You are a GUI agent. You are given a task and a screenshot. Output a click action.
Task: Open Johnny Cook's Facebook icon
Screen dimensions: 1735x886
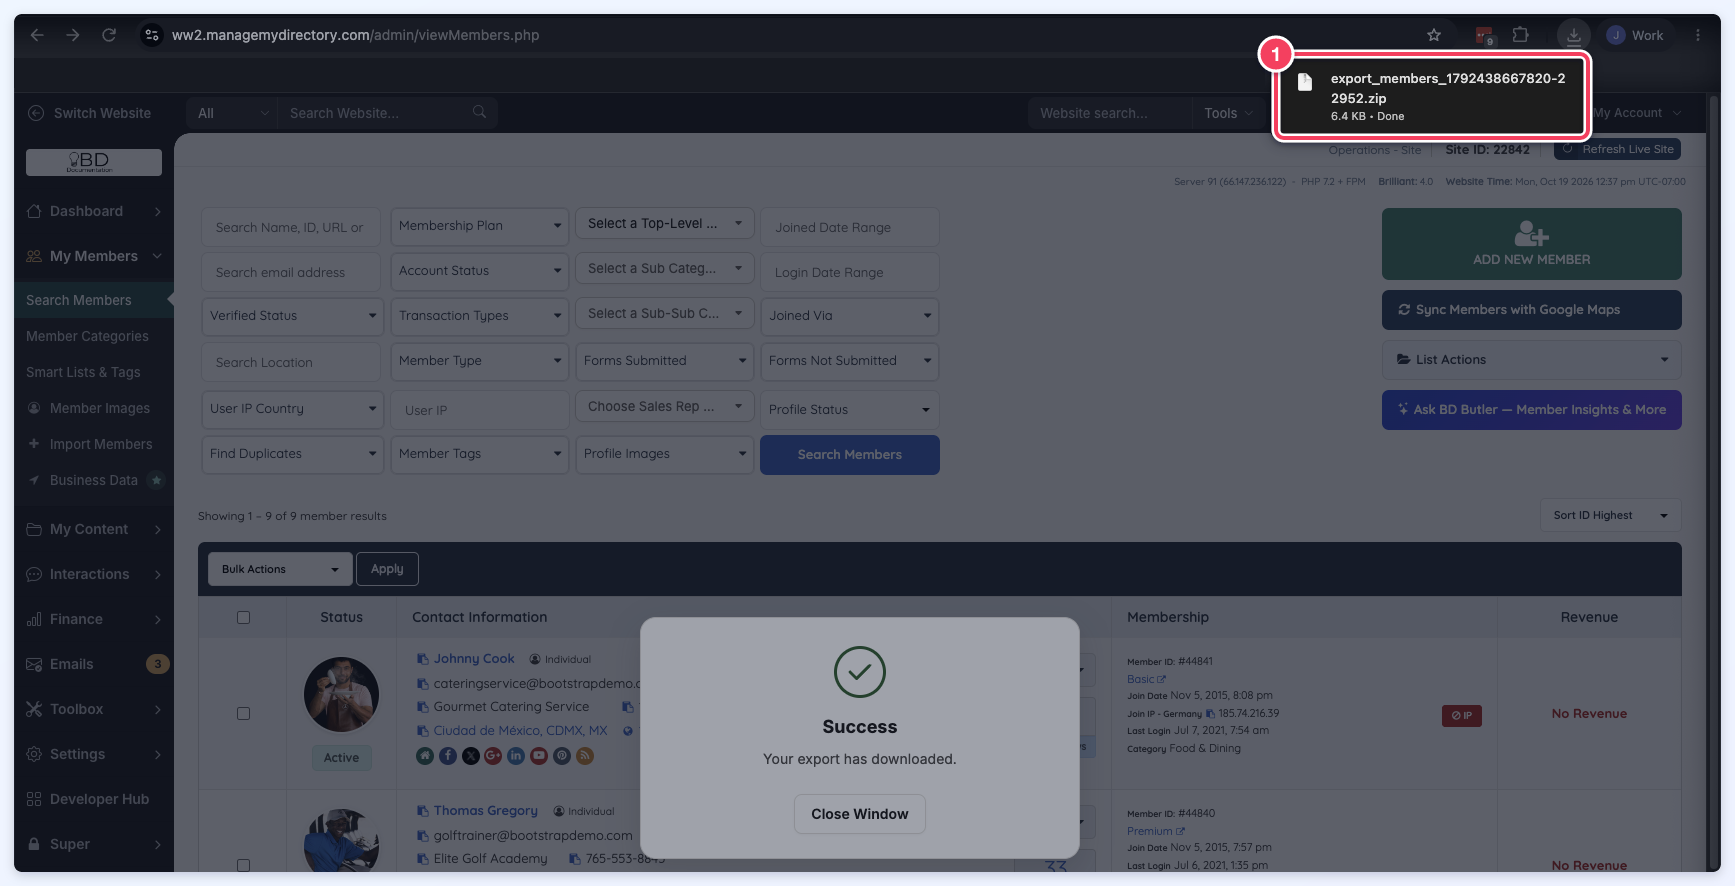(x=448, y=756)
